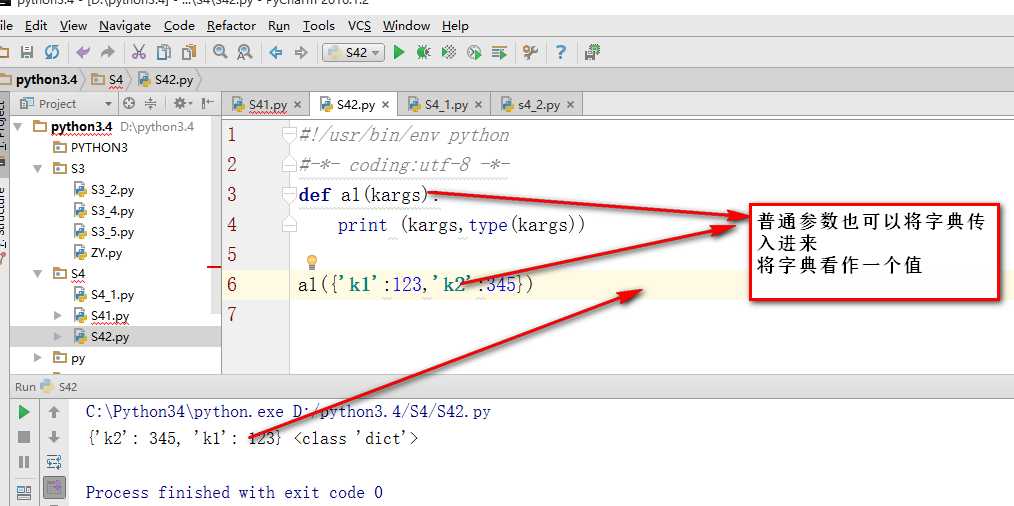Open the Tools menu
The width and height of the screenshot is (1014, 506).
coord(319,26)
